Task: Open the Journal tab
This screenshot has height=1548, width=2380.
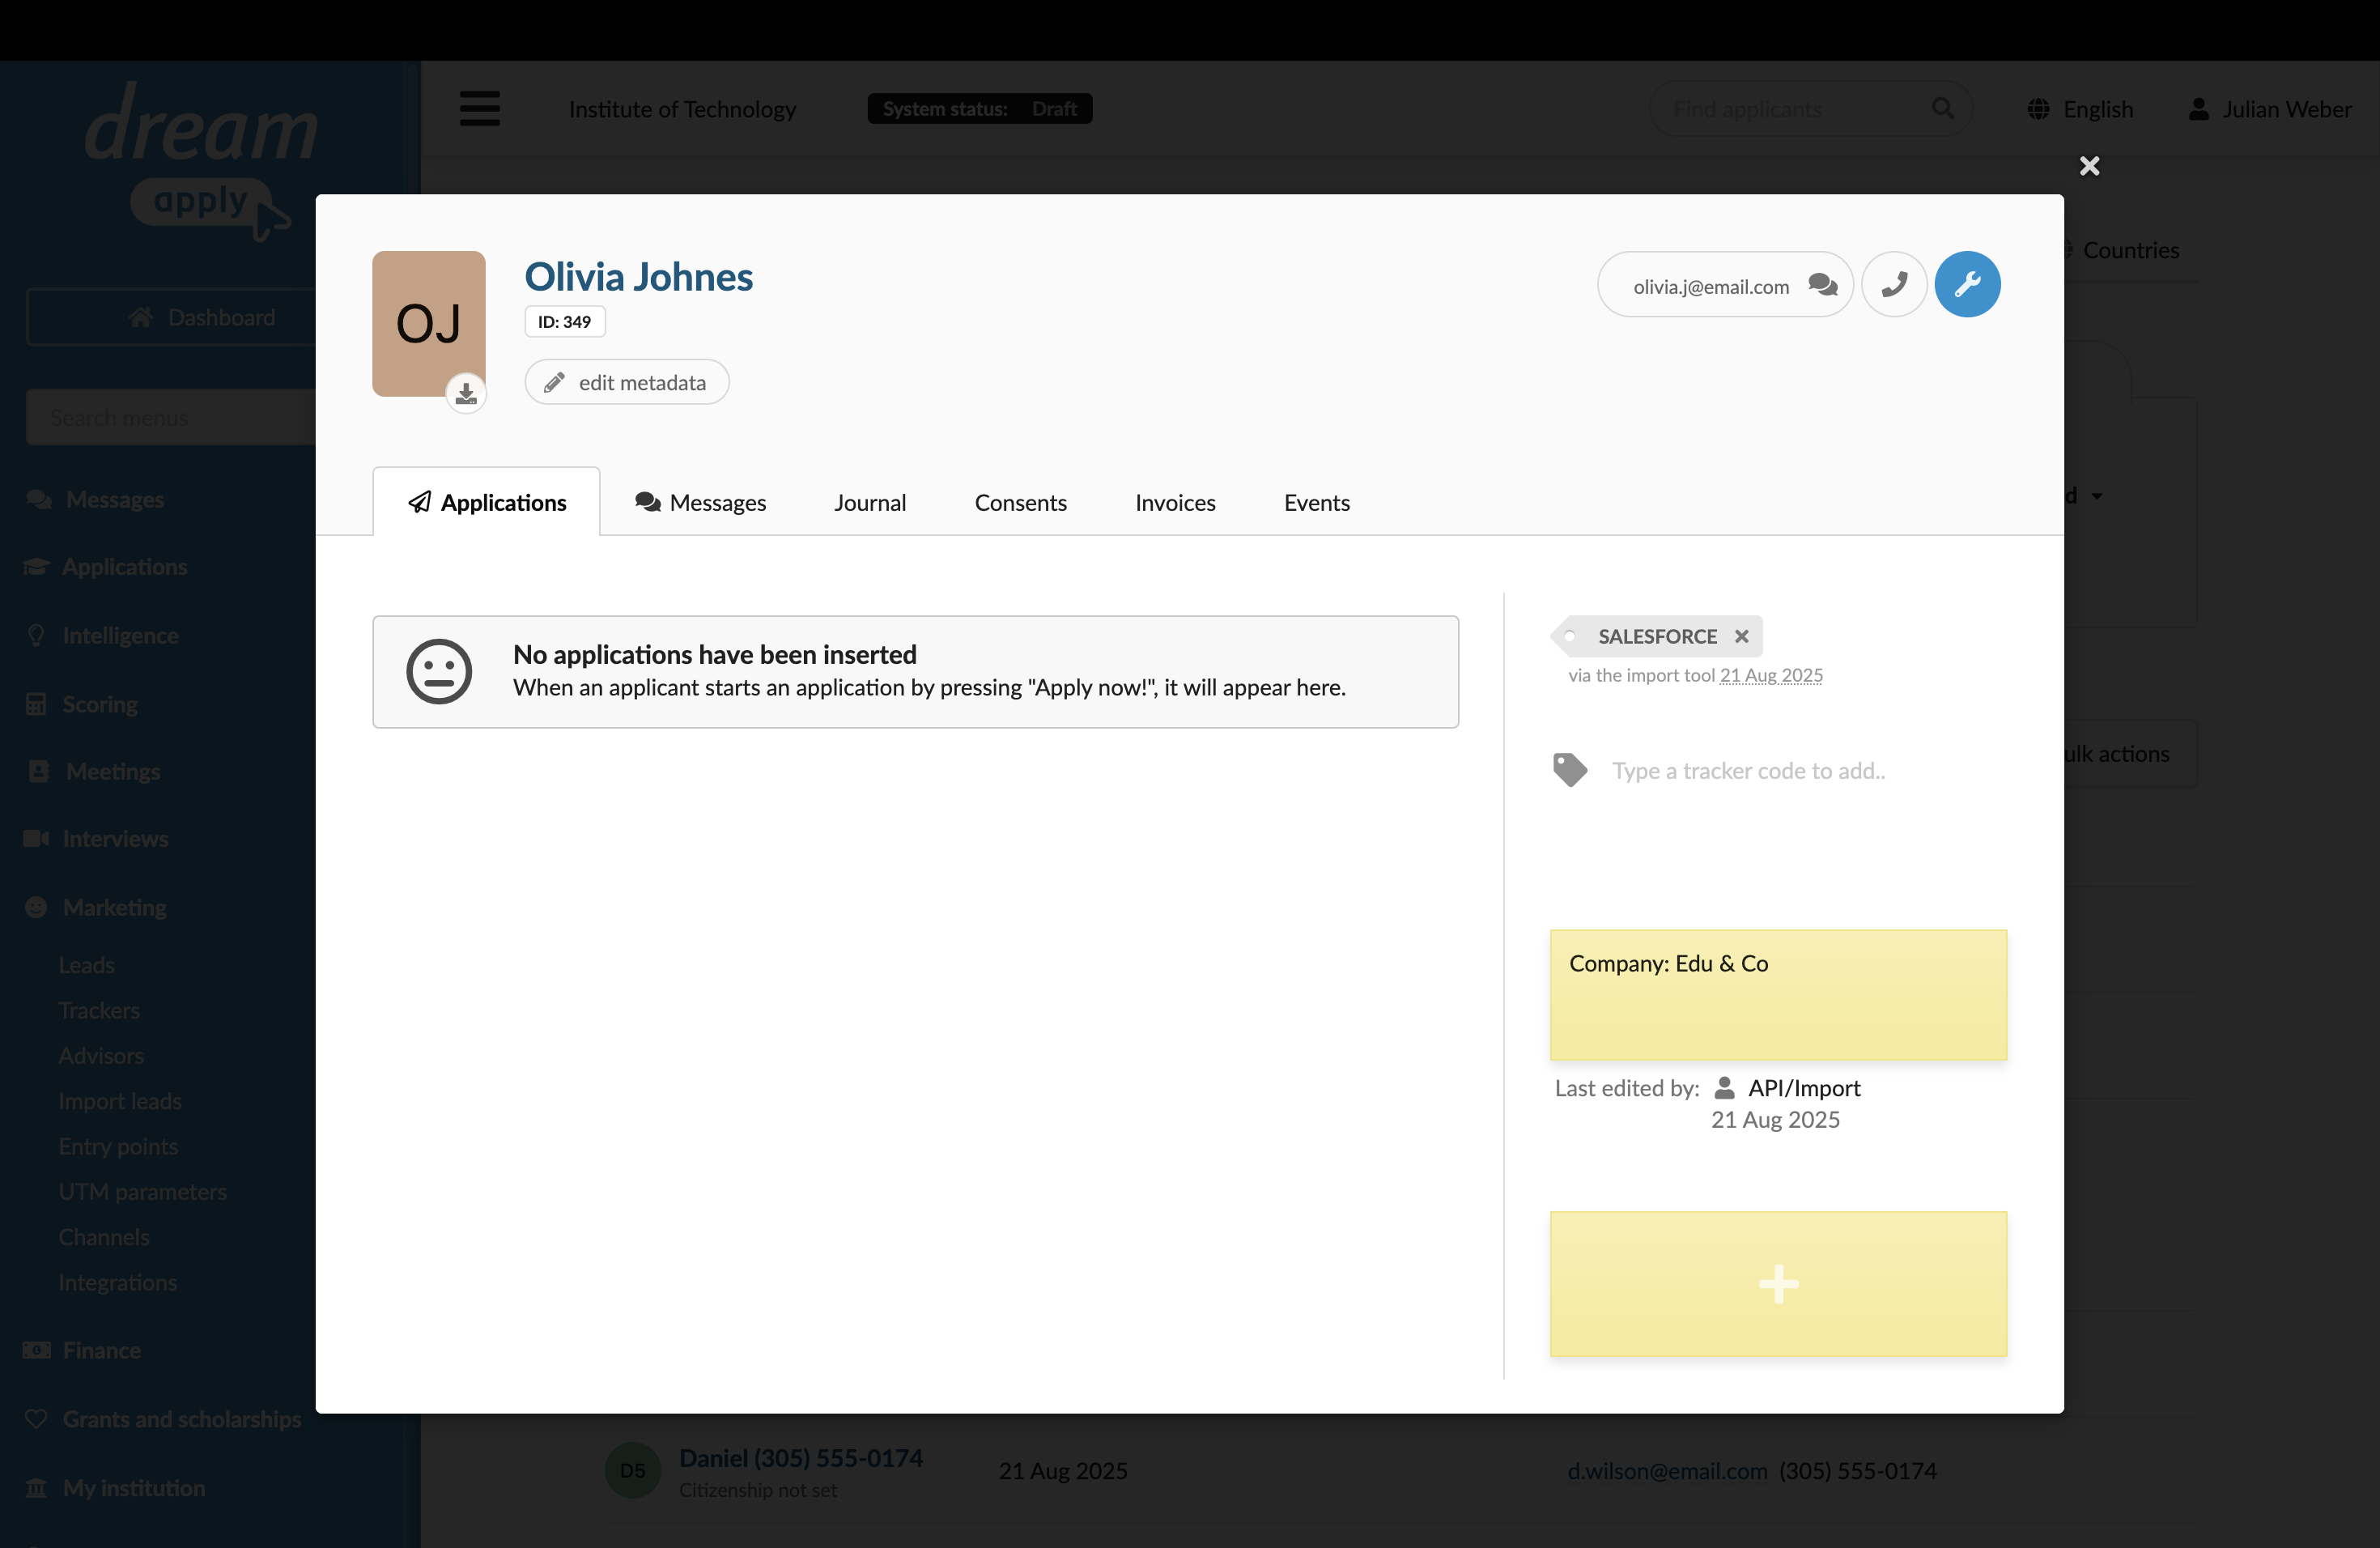Action: coord(870,502)
